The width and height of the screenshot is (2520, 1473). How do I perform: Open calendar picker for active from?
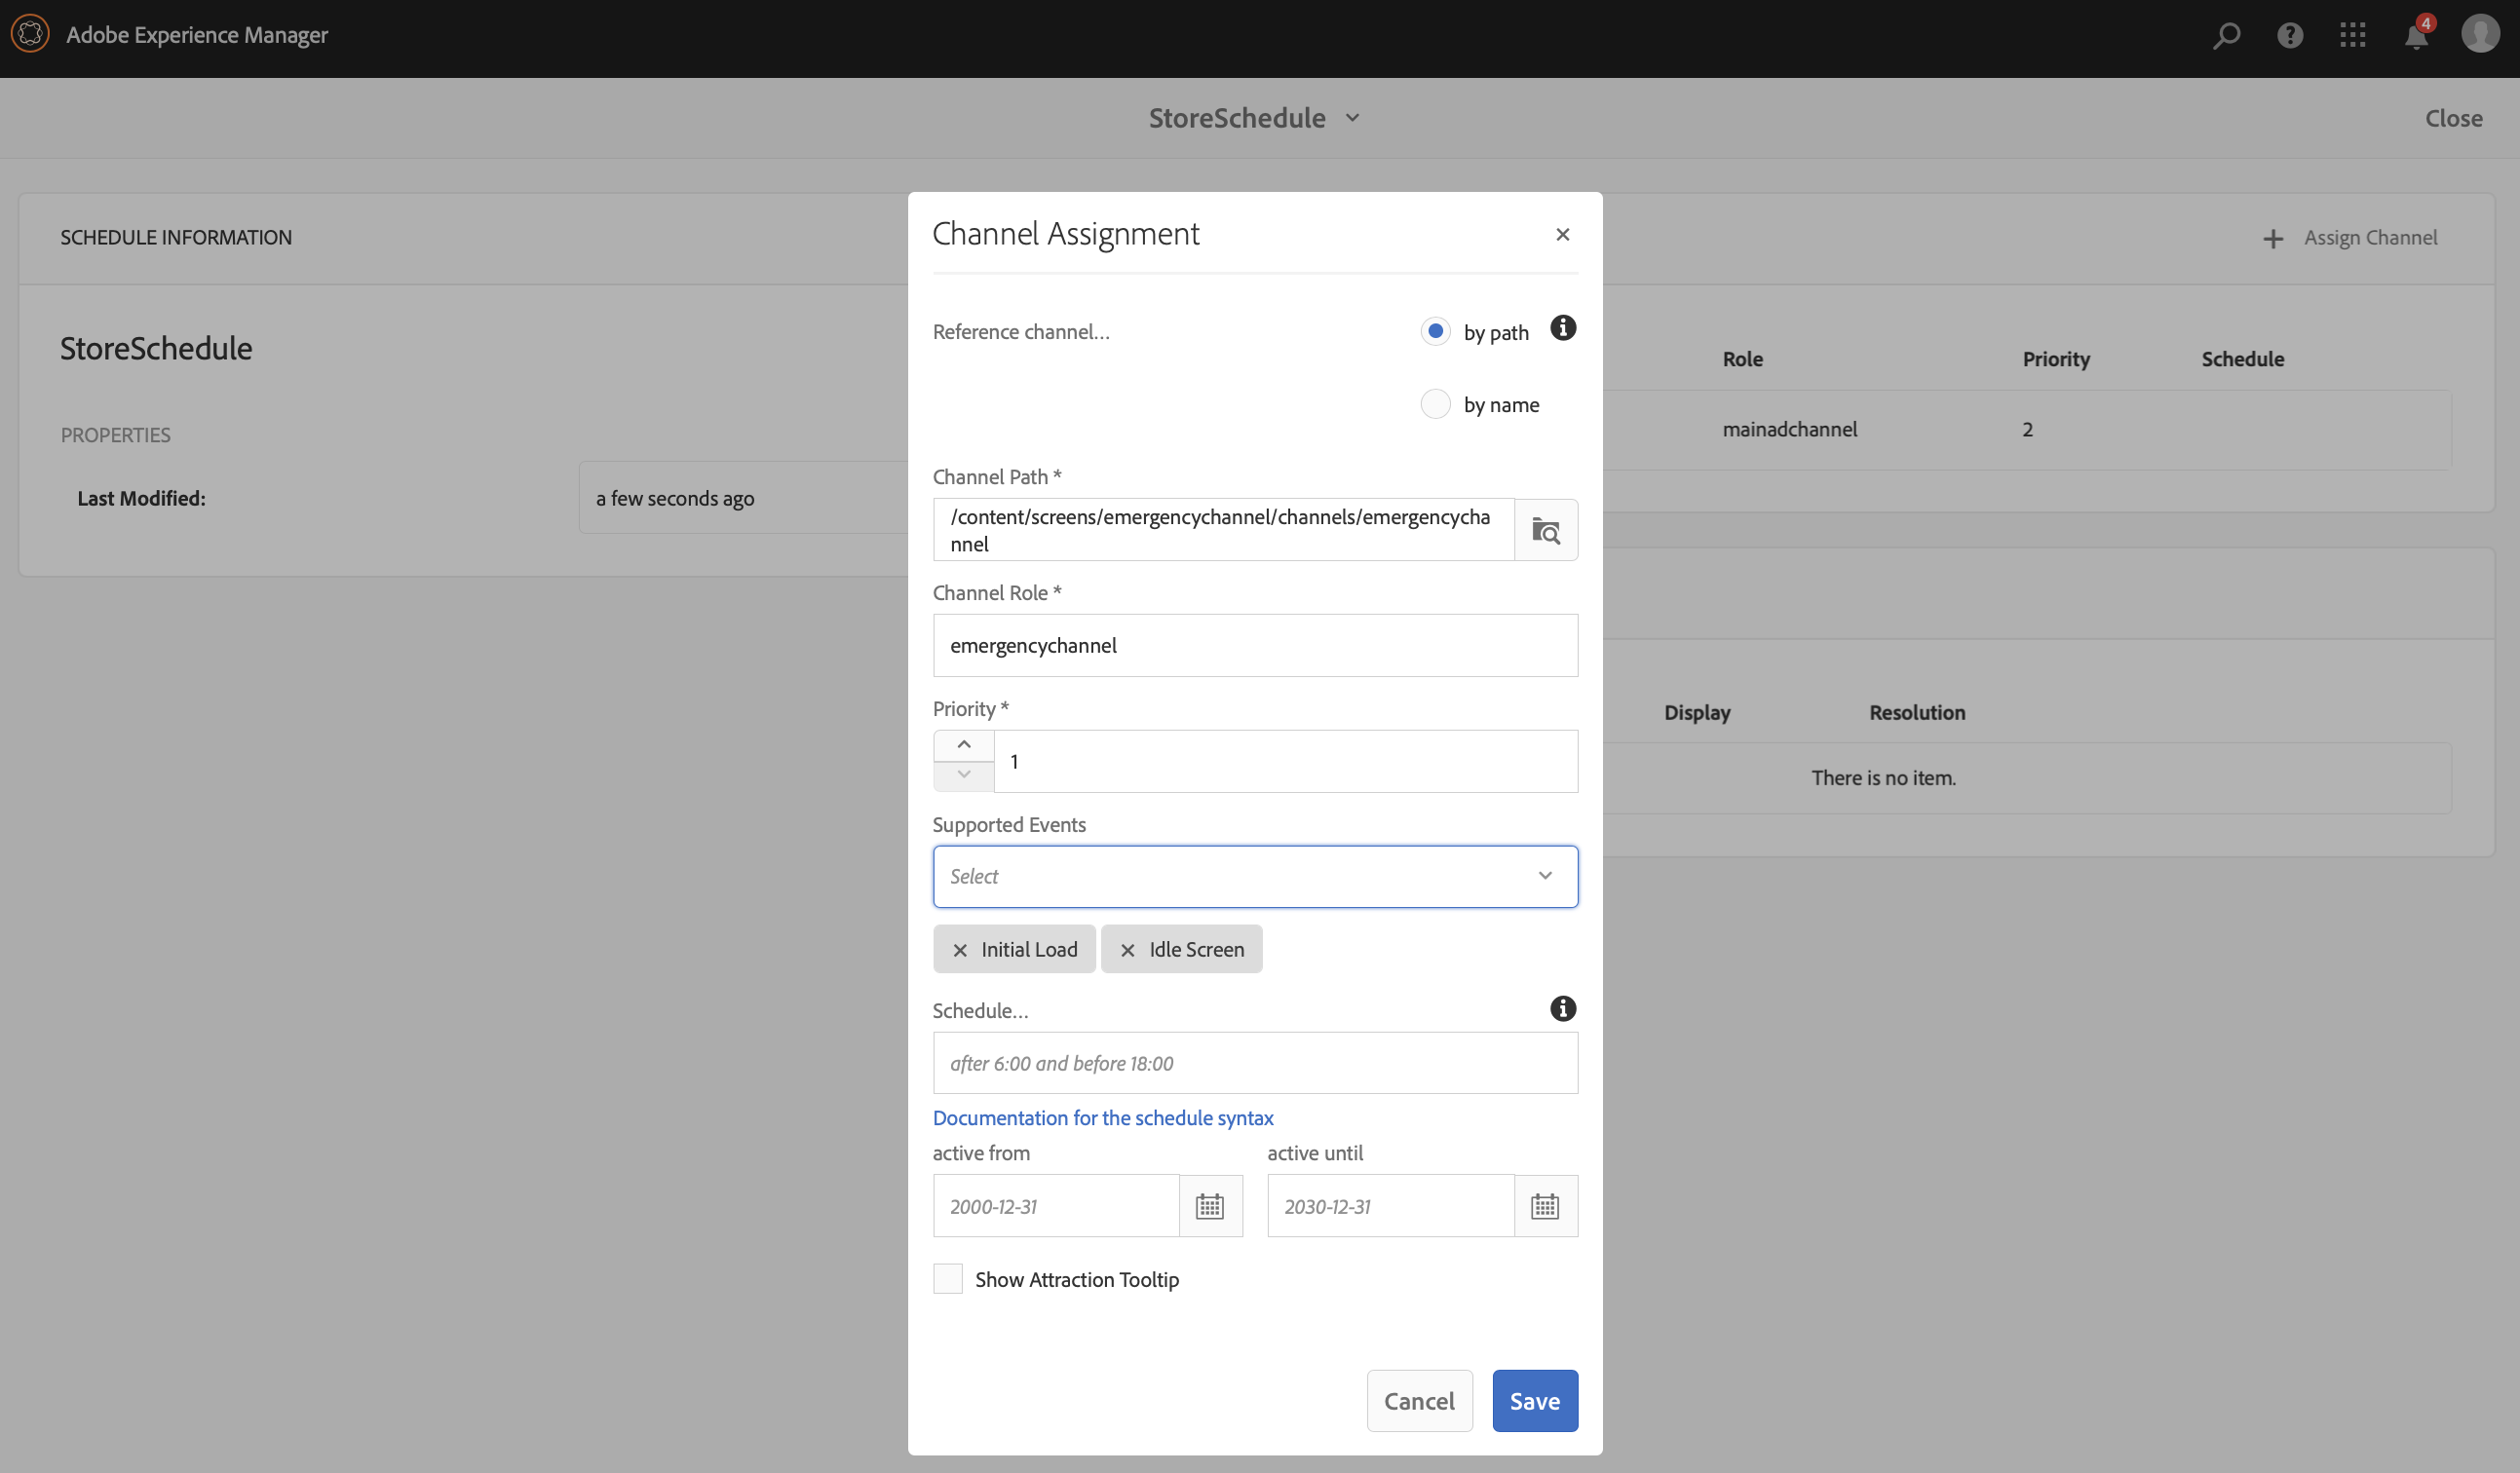pos(1210,1206)
